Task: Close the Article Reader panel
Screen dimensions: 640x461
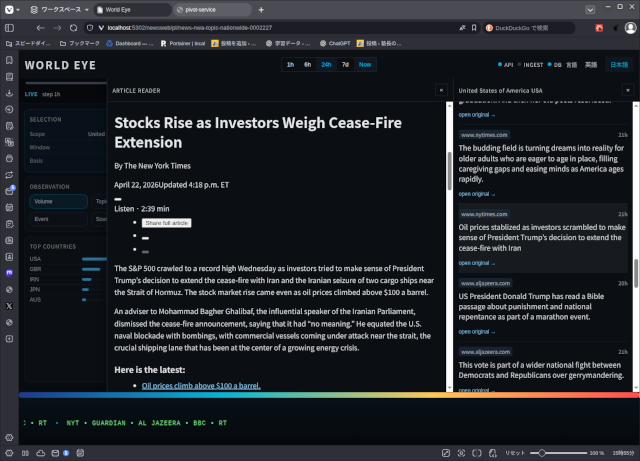Action: click(441, 90)
